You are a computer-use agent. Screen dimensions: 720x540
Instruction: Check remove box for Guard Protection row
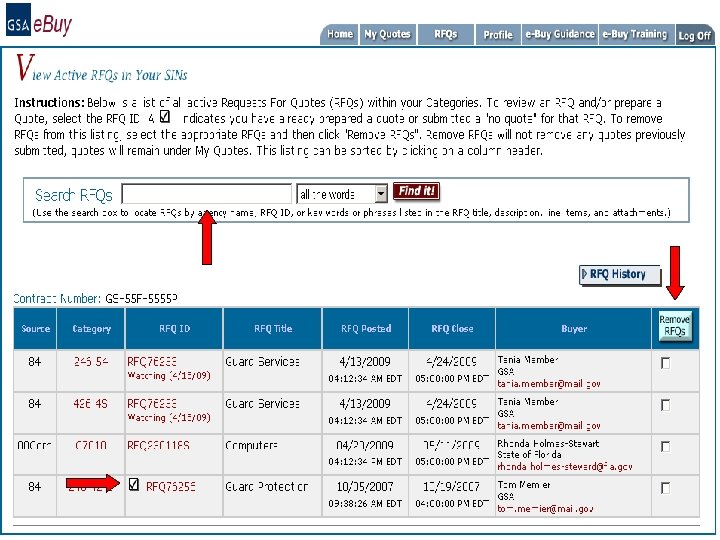(665, 488)
